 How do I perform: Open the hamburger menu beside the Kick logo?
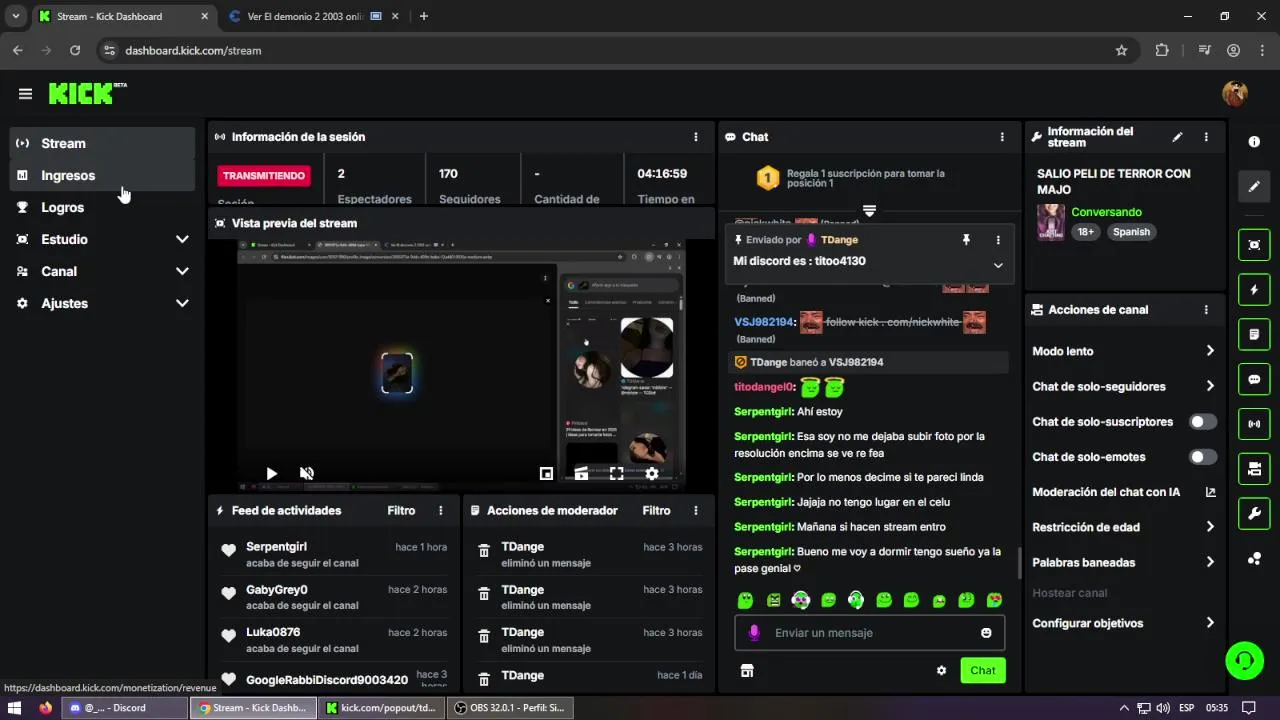pos(26,94)
